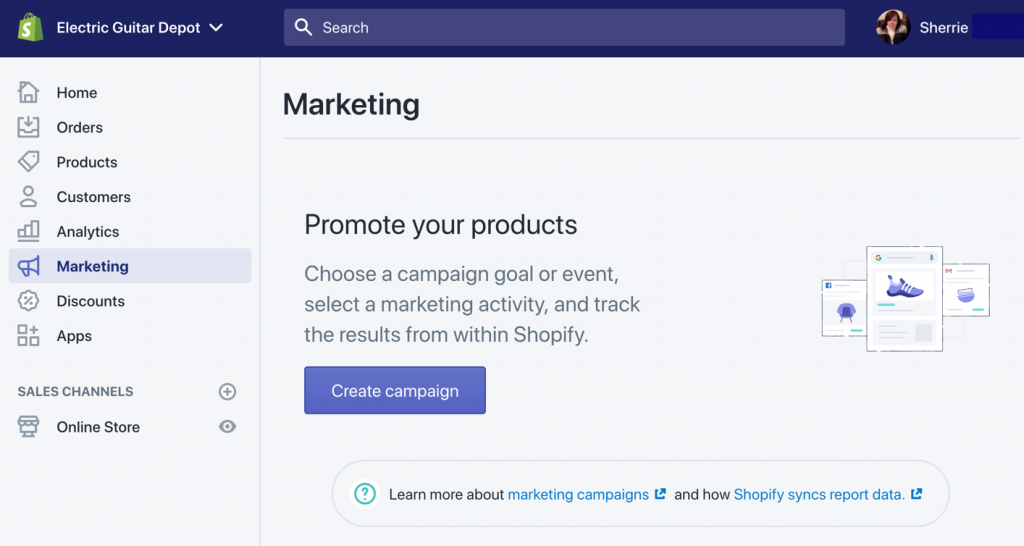Click the Home house icon
The height and width of the screenshot is (546, 1024).
coord(29,93)
